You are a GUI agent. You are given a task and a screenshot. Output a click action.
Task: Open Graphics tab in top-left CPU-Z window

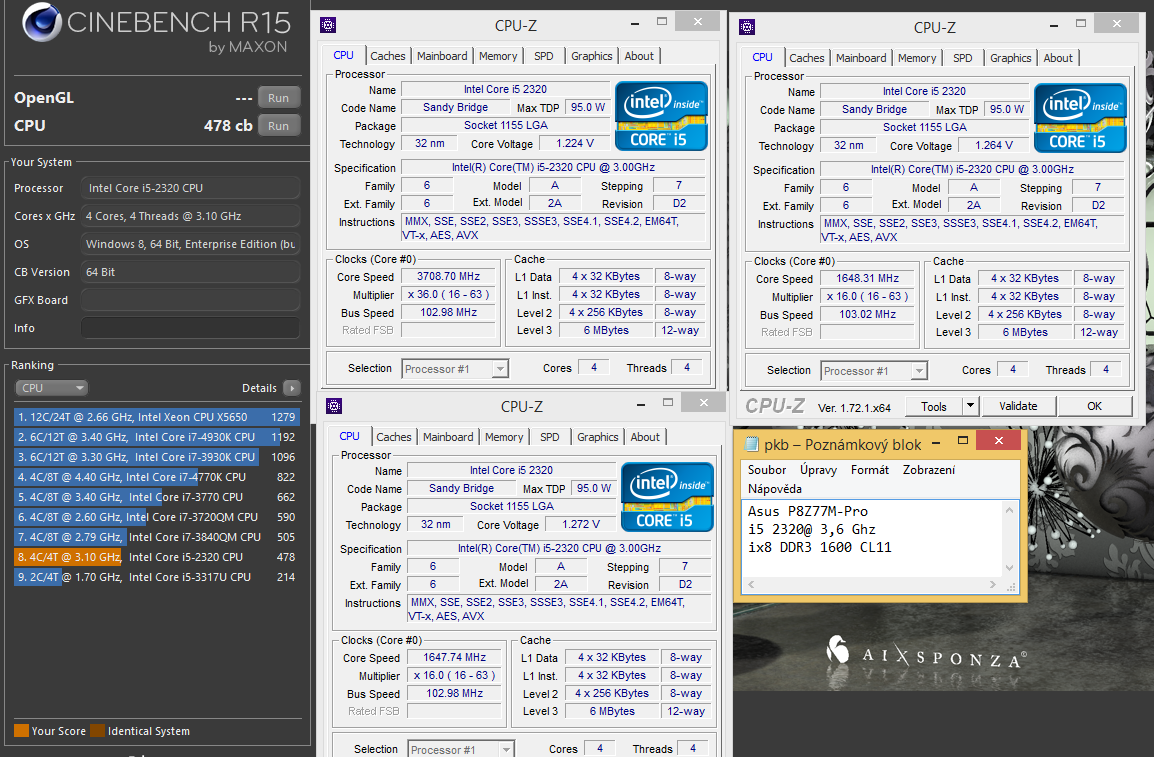592,56
